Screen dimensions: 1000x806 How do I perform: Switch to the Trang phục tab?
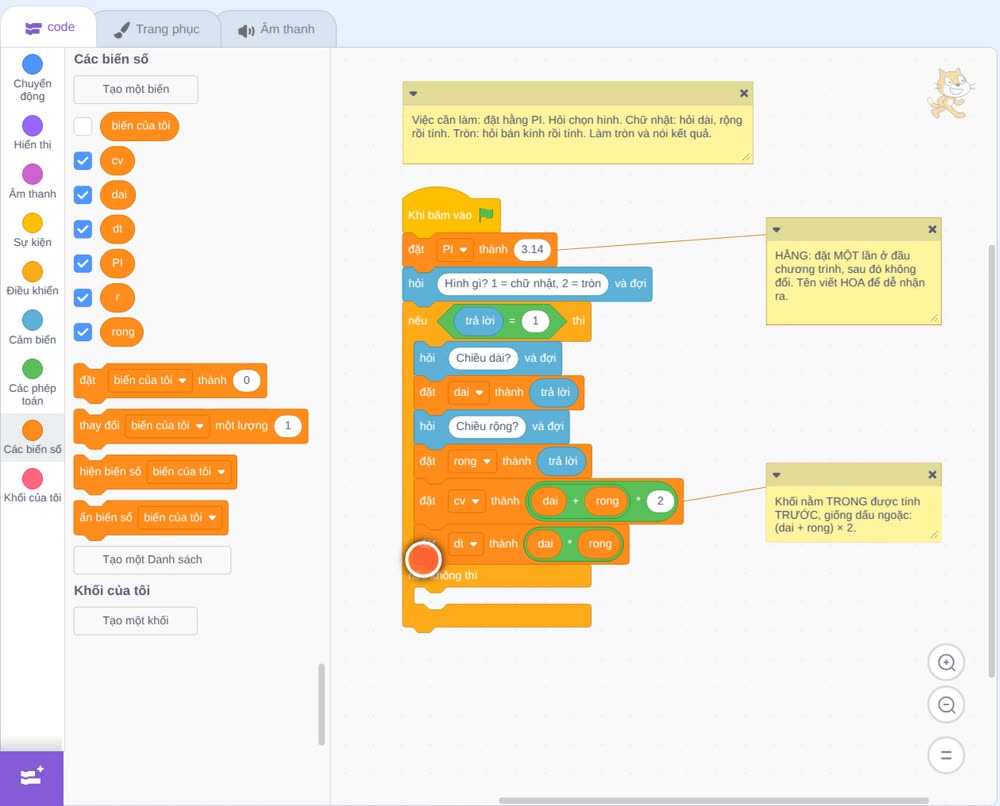157,29
